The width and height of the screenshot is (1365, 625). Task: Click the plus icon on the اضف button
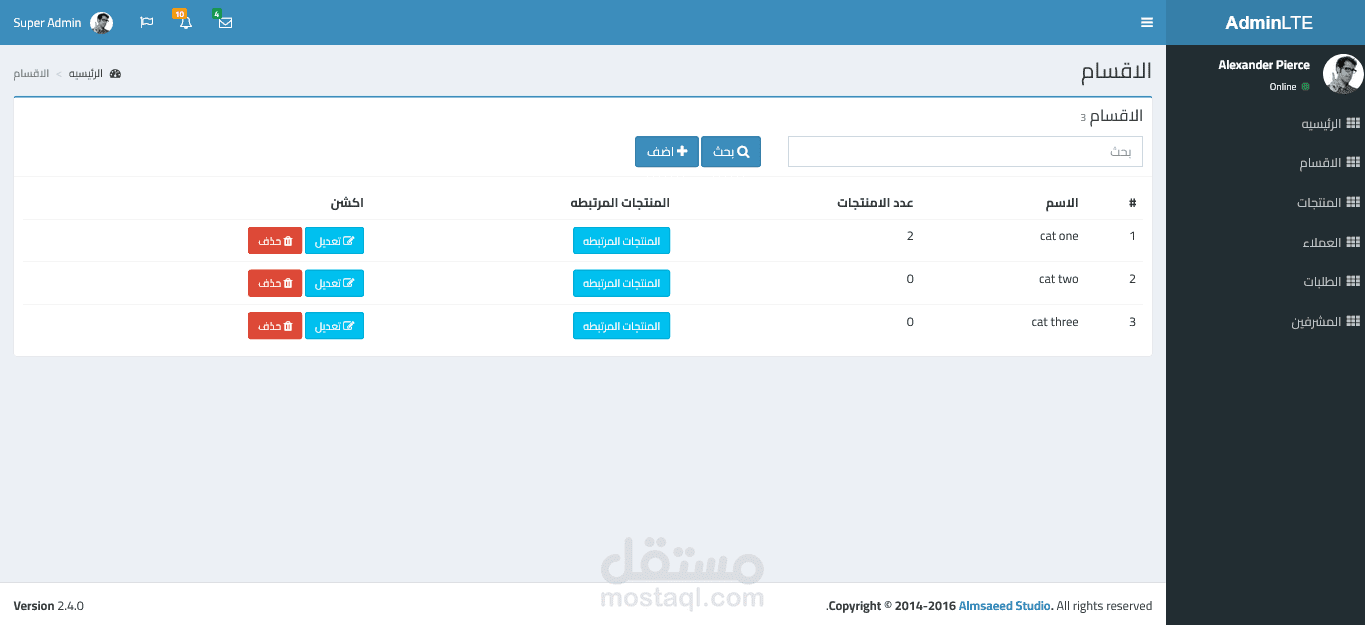point(682,151)
